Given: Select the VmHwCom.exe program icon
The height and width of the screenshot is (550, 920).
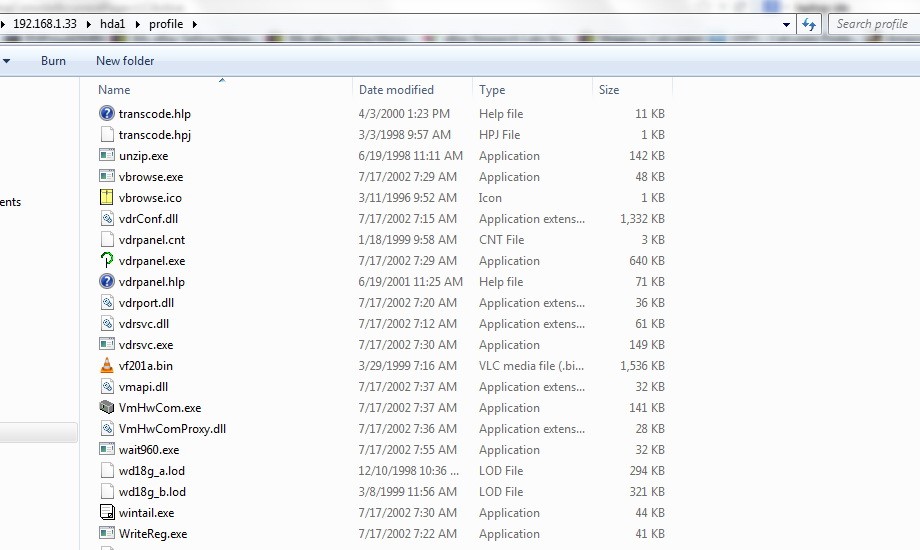Looking at the screenshot, I should [x=107, y=408].
